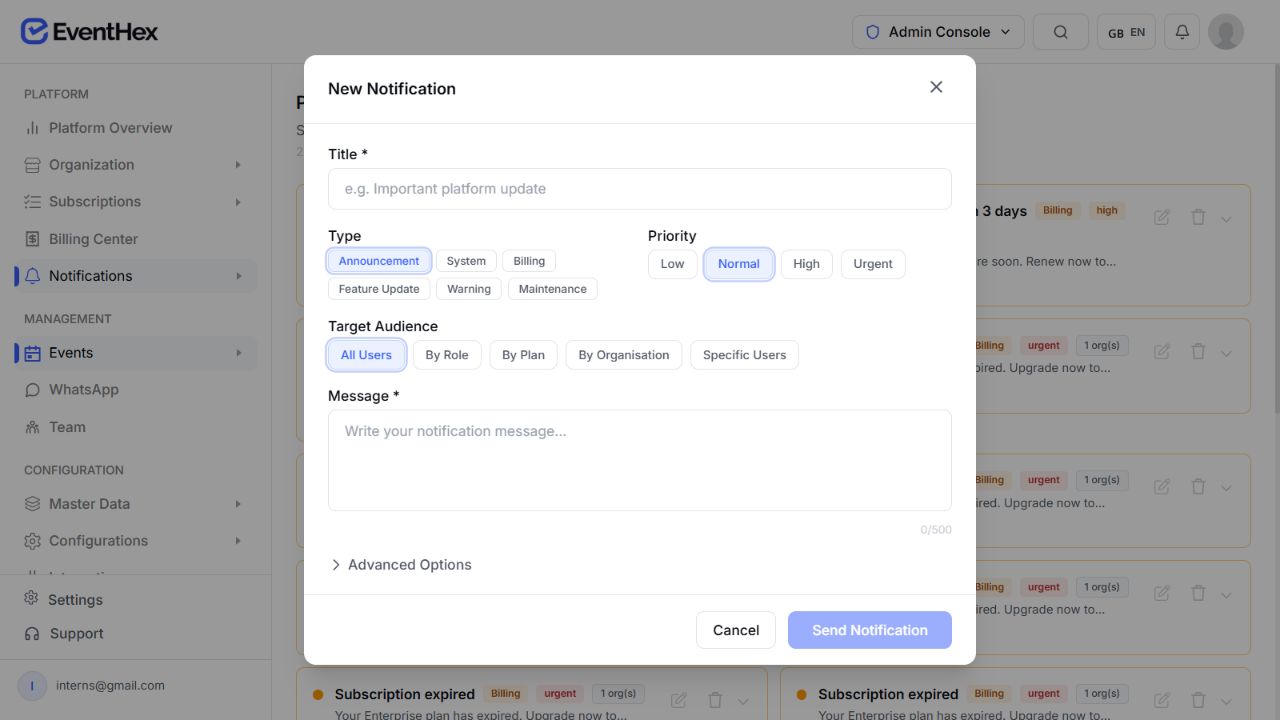The height and width of the screenshot is (720, 1280).
Task: Click the EventHex logo
Action: click(x=89, y=32)
